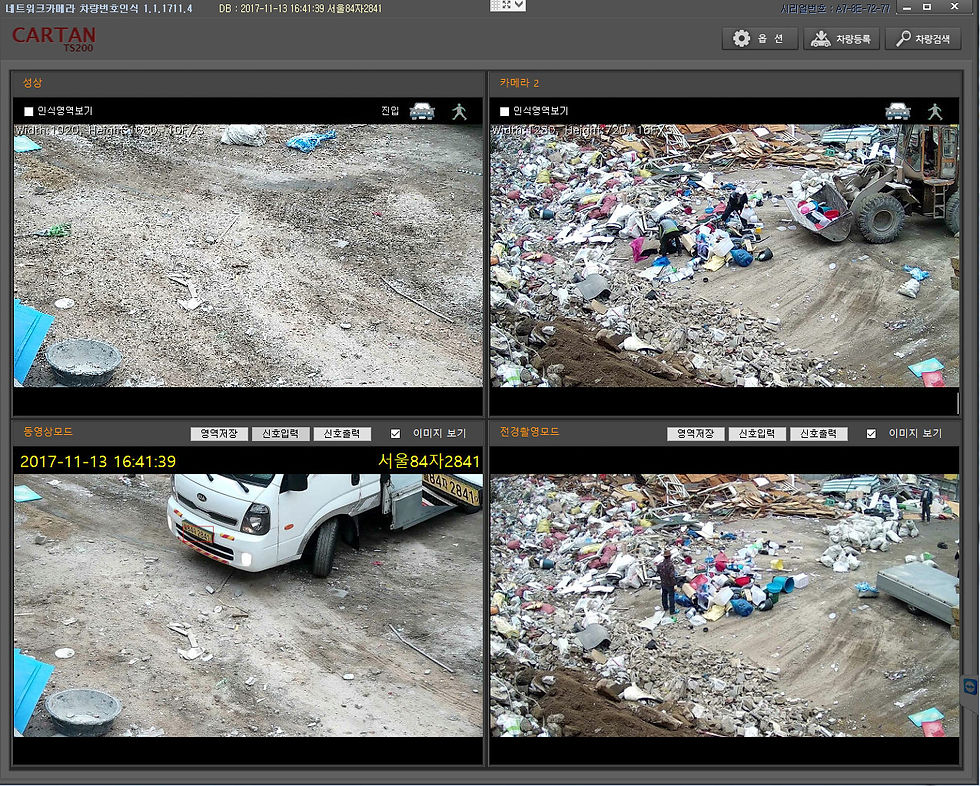Click the car icon in 성상 camera panel

422,111
